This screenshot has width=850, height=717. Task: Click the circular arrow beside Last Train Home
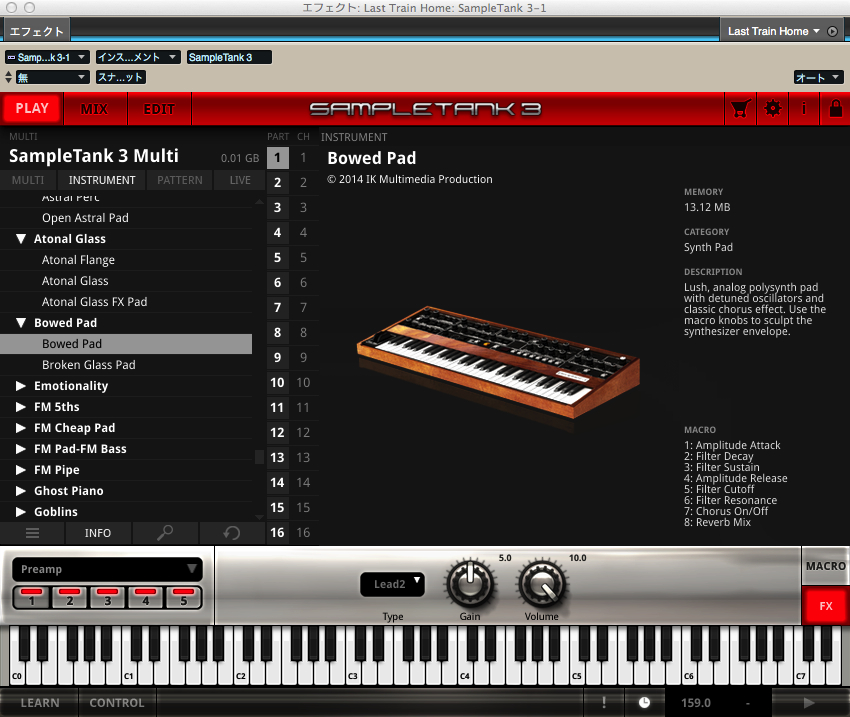click(x=832, y=31)
